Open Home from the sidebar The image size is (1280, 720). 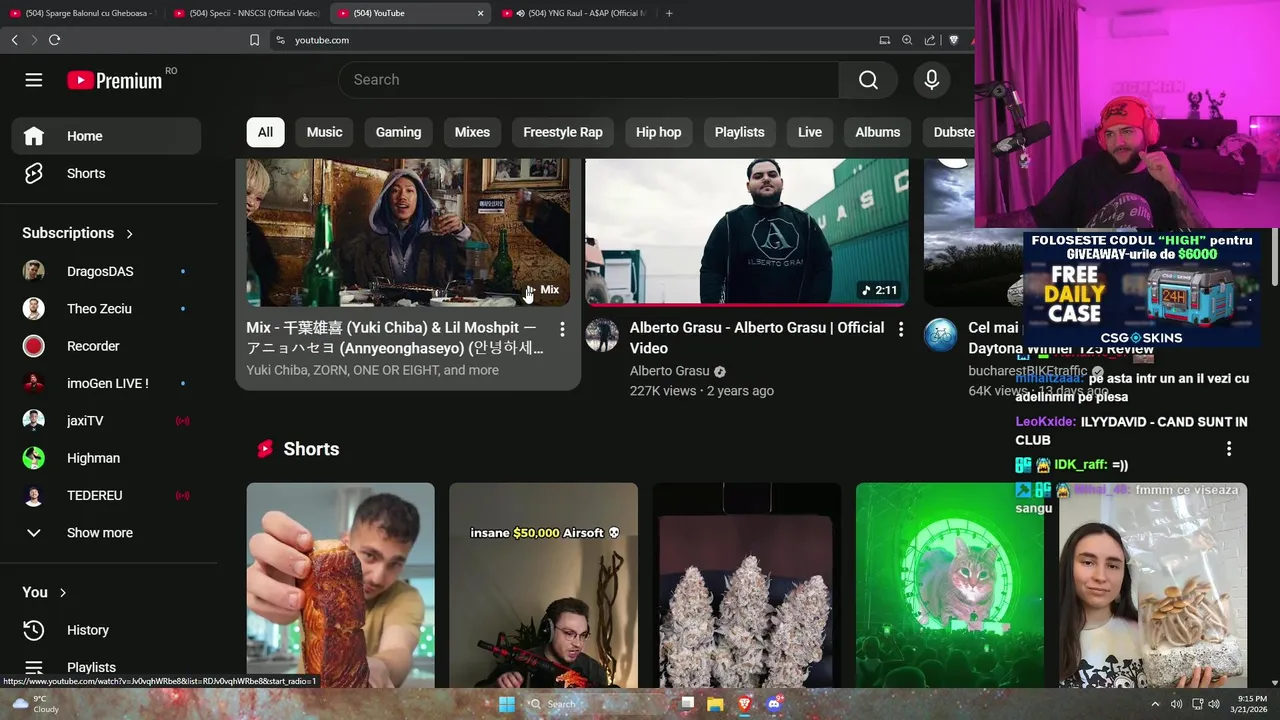106,136
